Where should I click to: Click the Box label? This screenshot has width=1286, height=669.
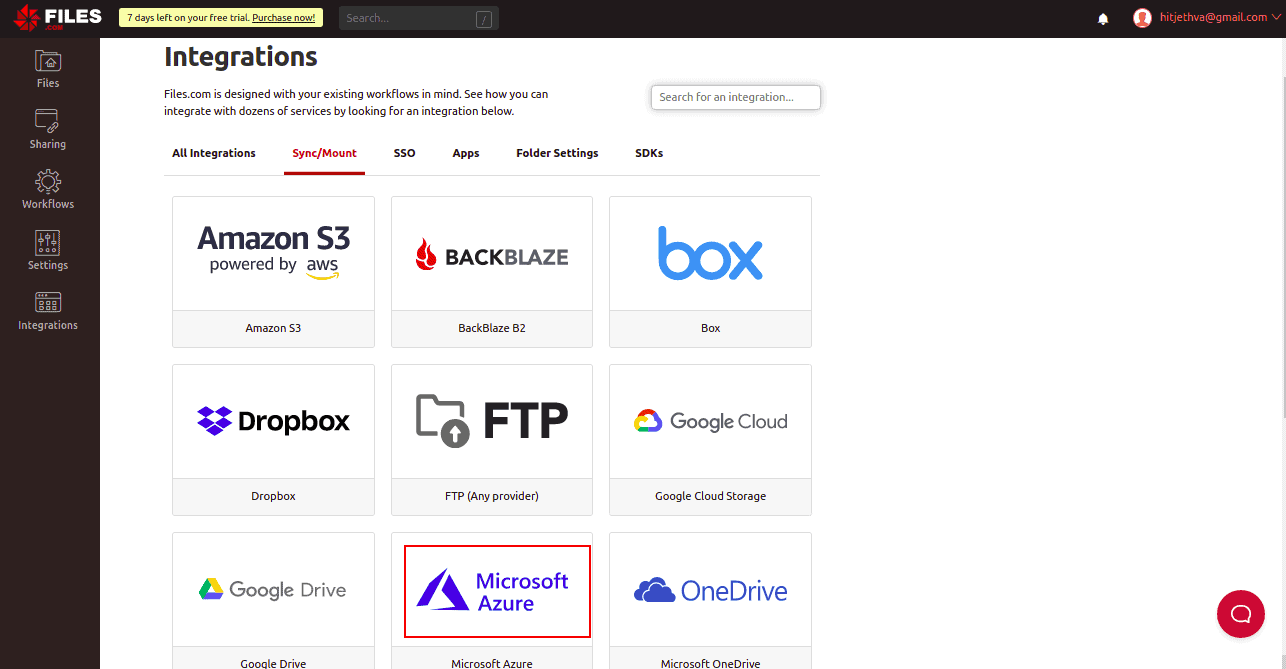[x=710, y=328]
